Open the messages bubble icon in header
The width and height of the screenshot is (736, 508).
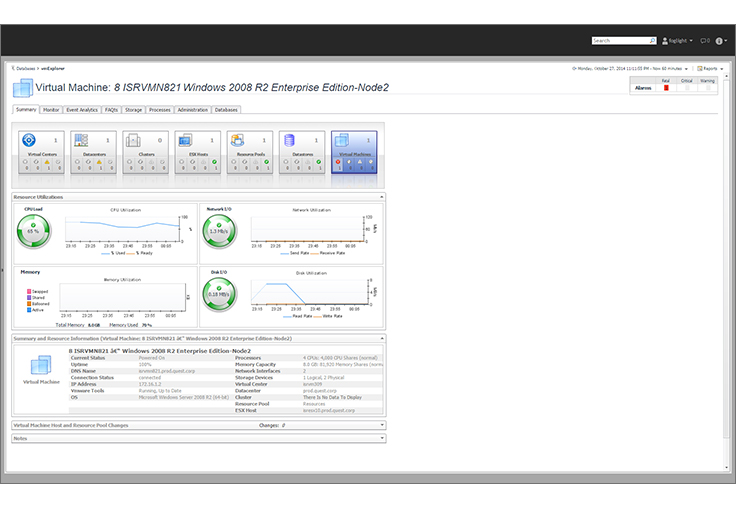click(704, 41)
